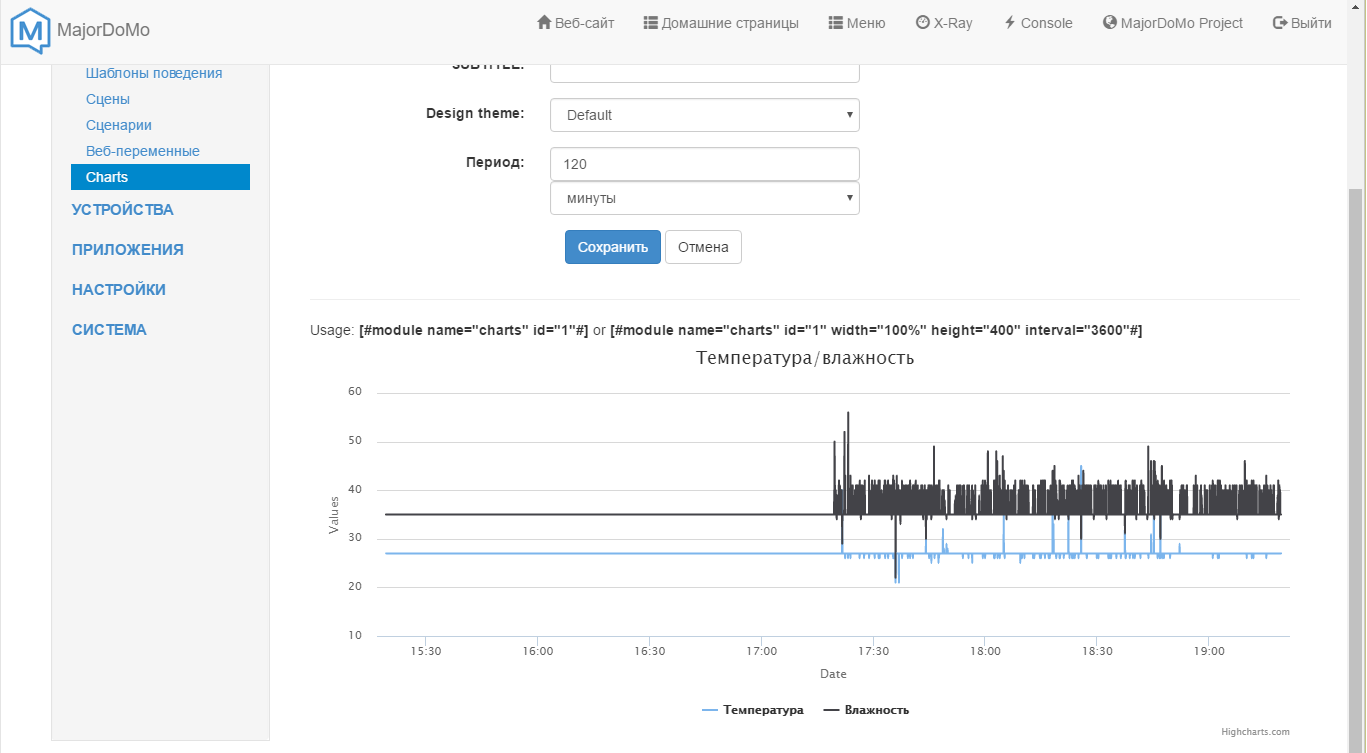Click the home icon beside Веб-сайт
Viewport: 1367px width, 753px height.
click(544, 23)
